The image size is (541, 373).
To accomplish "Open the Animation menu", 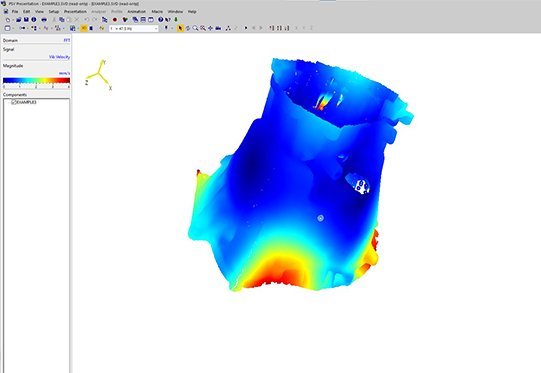I will click(x=137, y=11).
